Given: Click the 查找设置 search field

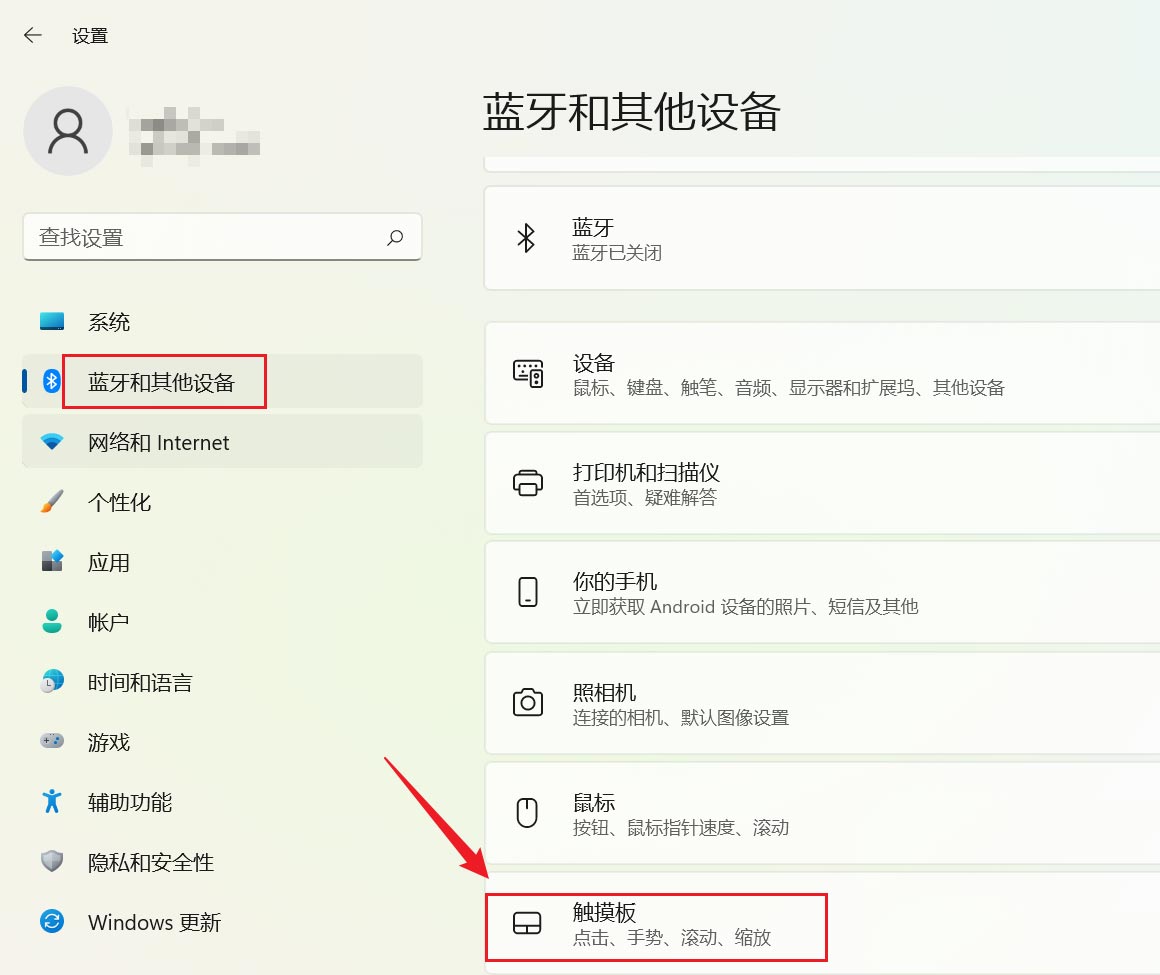Looking at the screenshot, I should (222, 237).
